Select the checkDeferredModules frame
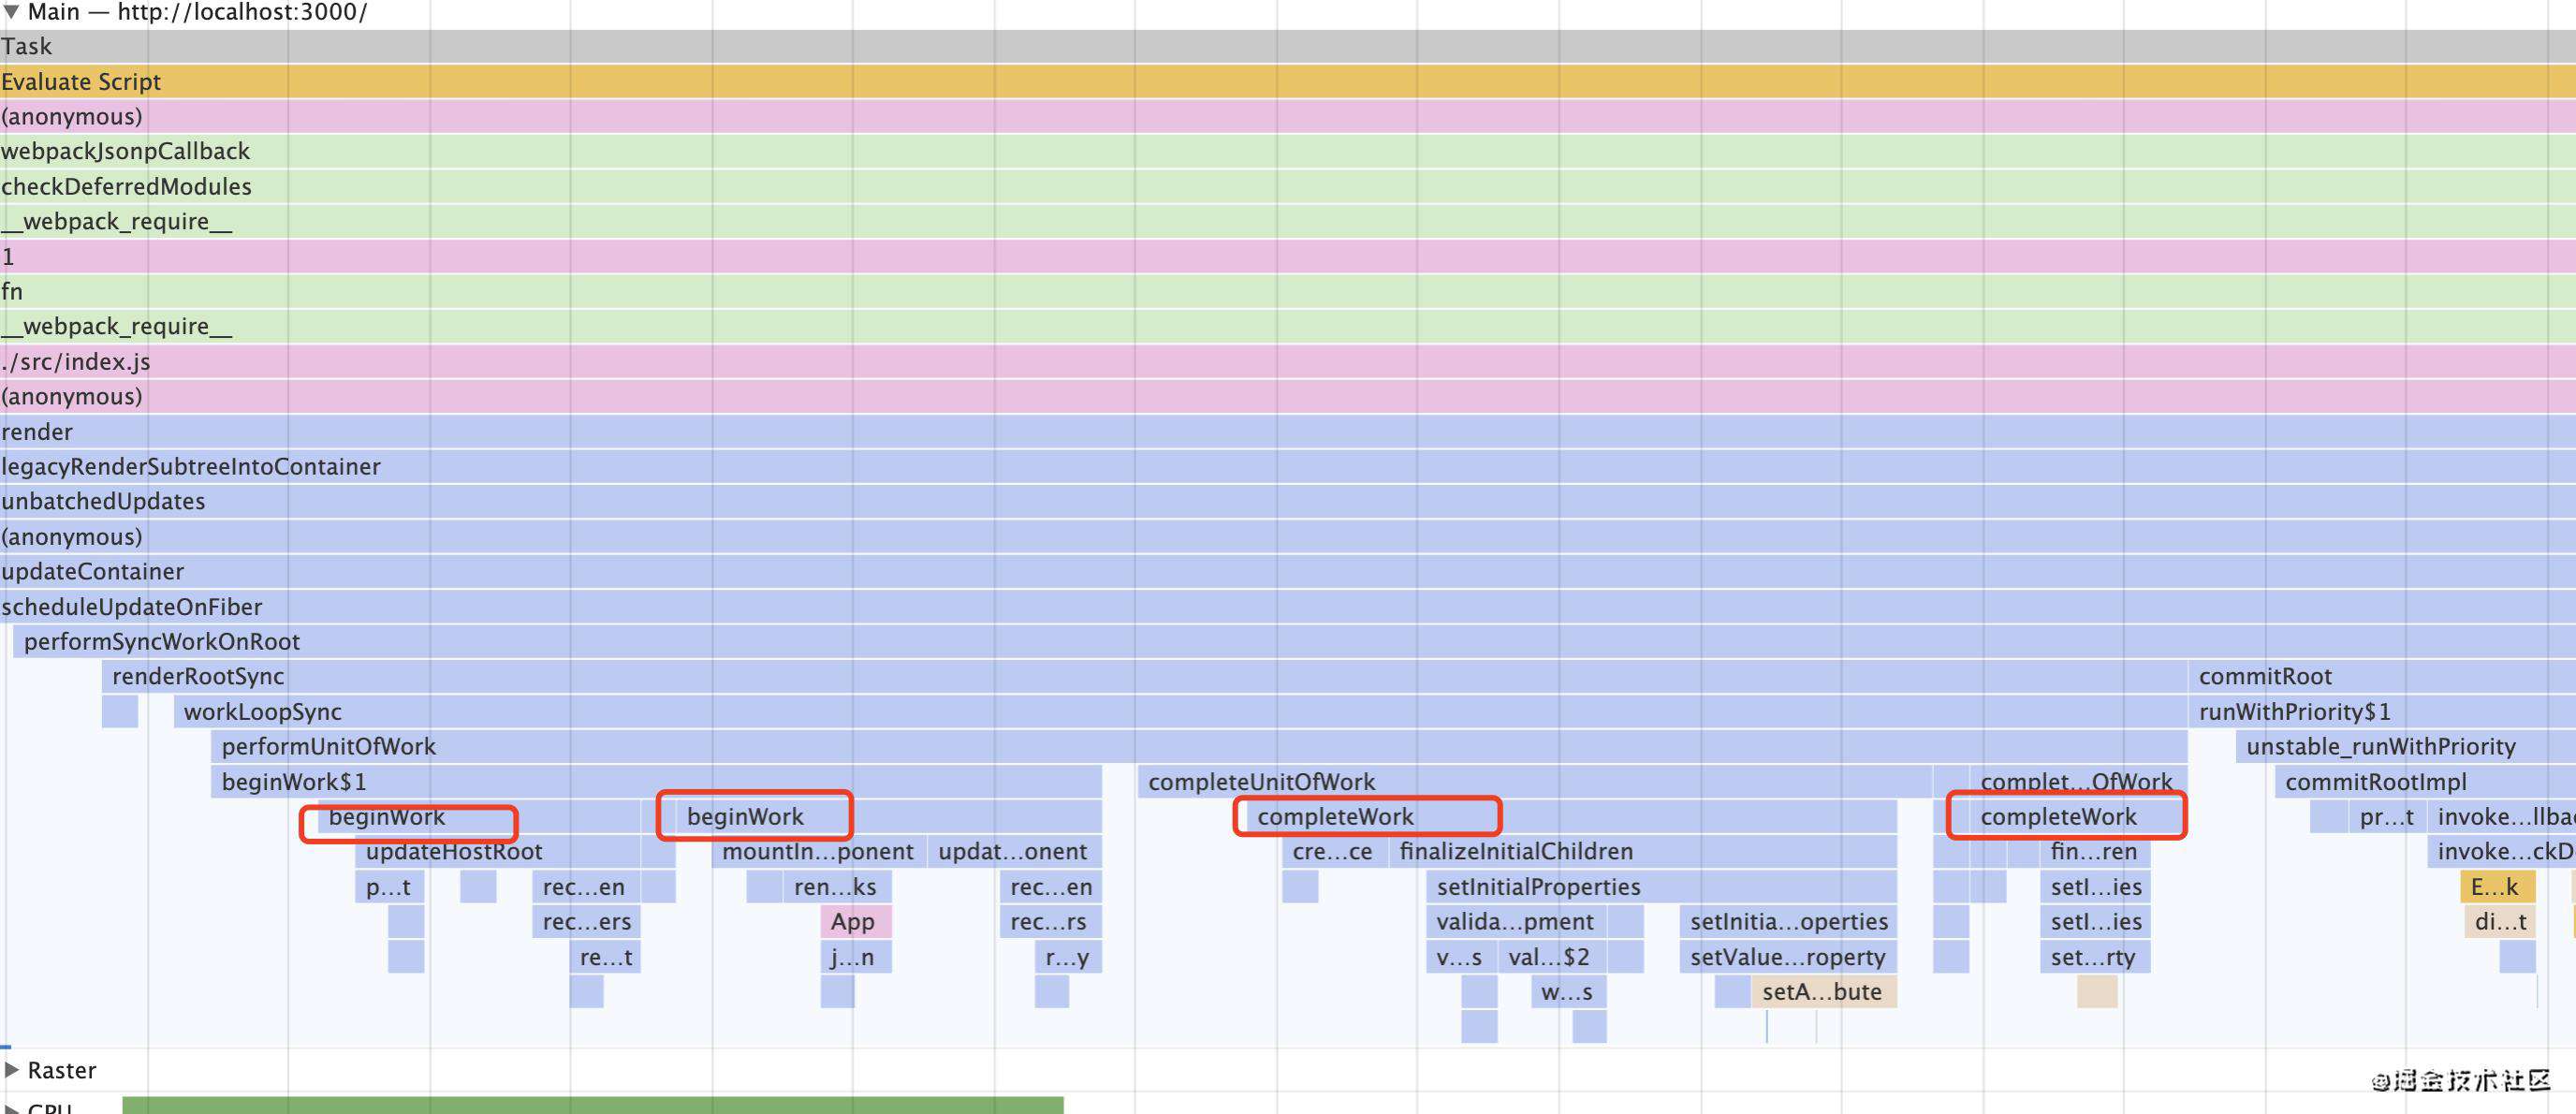The width and height of the screenshot is (2576, 1114). (1288, 187)
